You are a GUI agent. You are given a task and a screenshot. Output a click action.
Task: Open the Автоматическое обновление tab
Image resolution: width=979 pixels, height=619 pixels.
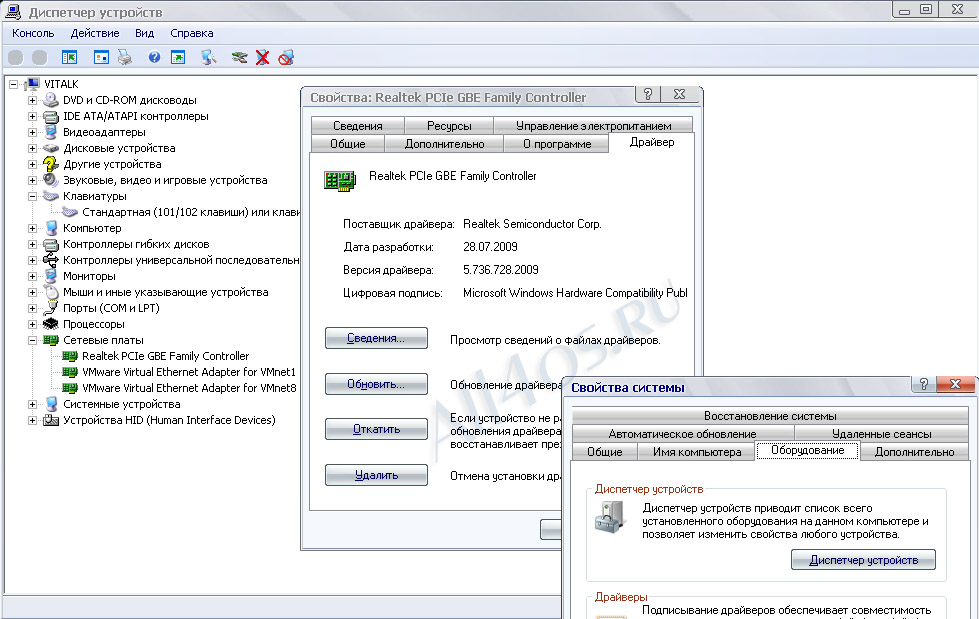pyautogui.click(x=682, y=433)
